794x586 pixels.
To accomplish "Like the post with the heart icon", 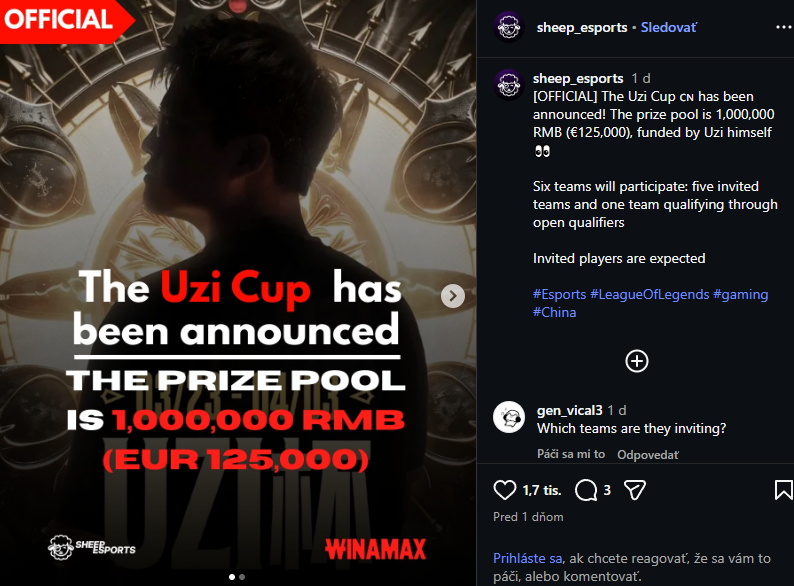I will 504,490.
